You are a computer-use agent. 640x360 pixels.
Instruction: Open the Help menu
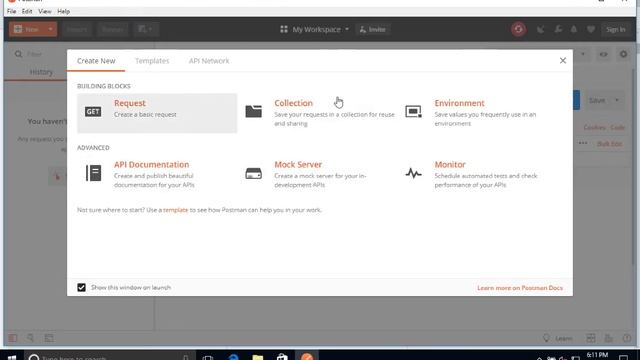point(63,11)
